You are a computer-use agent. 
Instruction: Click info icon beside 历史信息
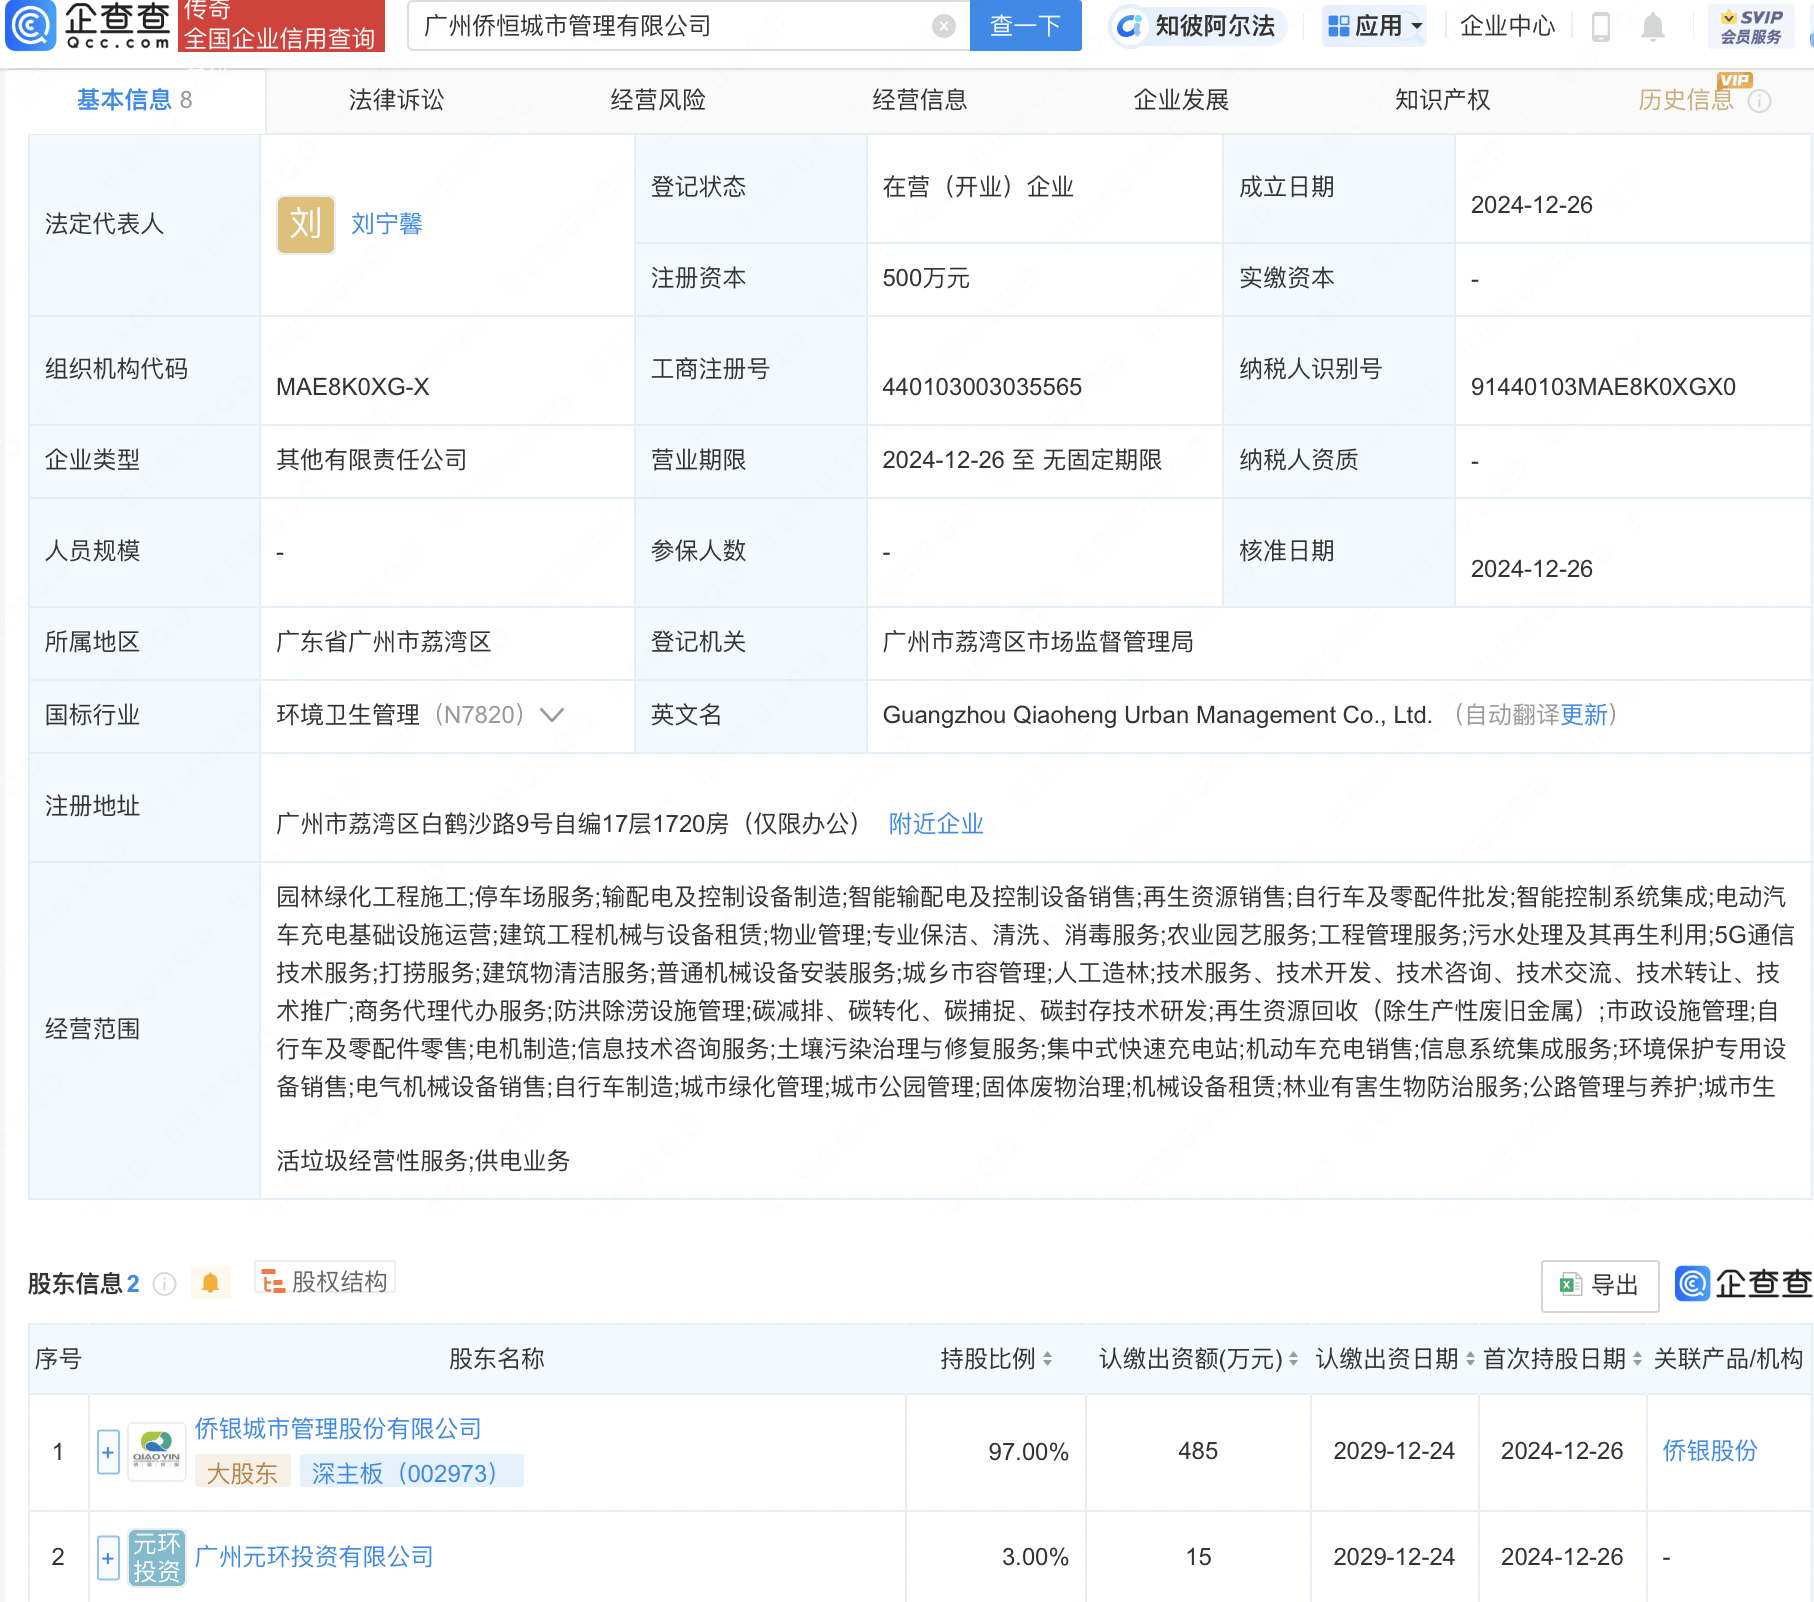1760,101
